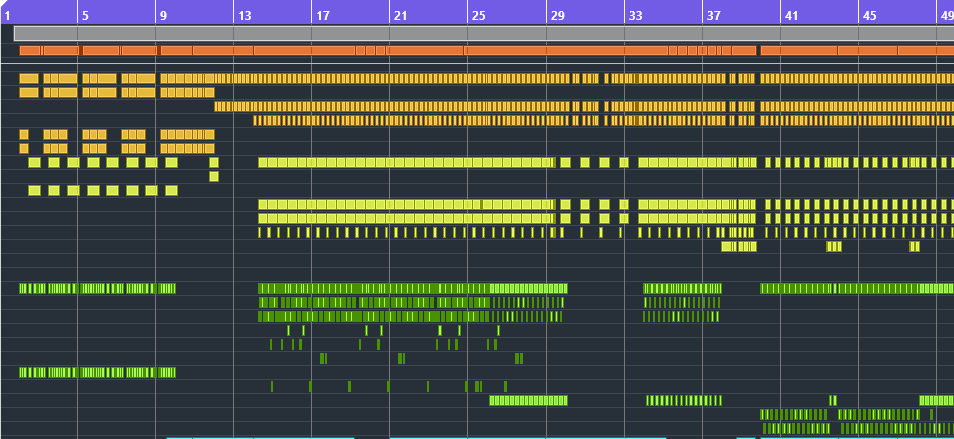Set the position to bar 21 on ruler
Image resolution: width=954 pixels, height=439 pixels.
(400, 15)
